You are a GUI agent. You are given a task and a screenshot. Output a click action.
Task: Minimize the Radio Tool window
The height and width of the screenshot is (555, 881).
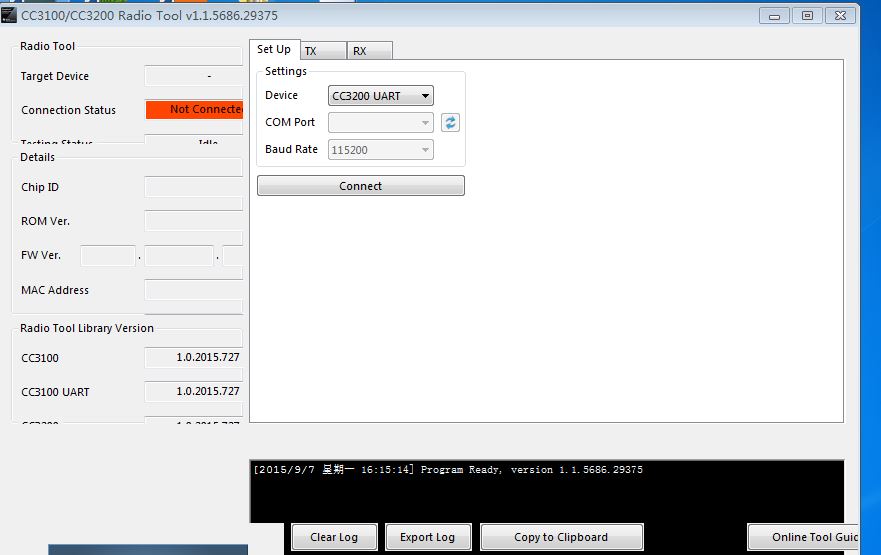[x=774, y=16]
